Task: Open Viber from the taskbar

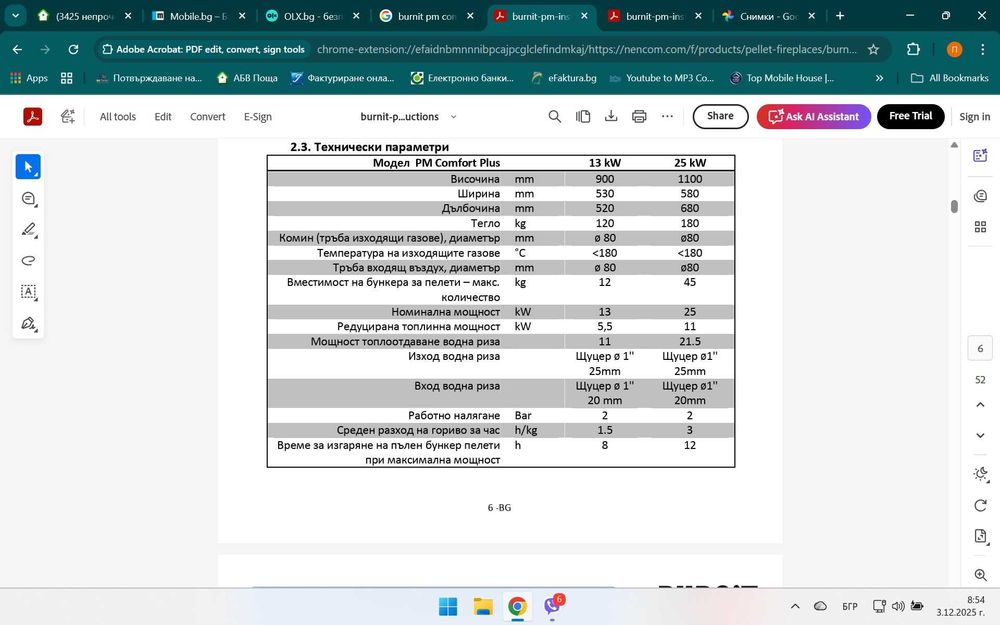Action: [x=552, y=606]
